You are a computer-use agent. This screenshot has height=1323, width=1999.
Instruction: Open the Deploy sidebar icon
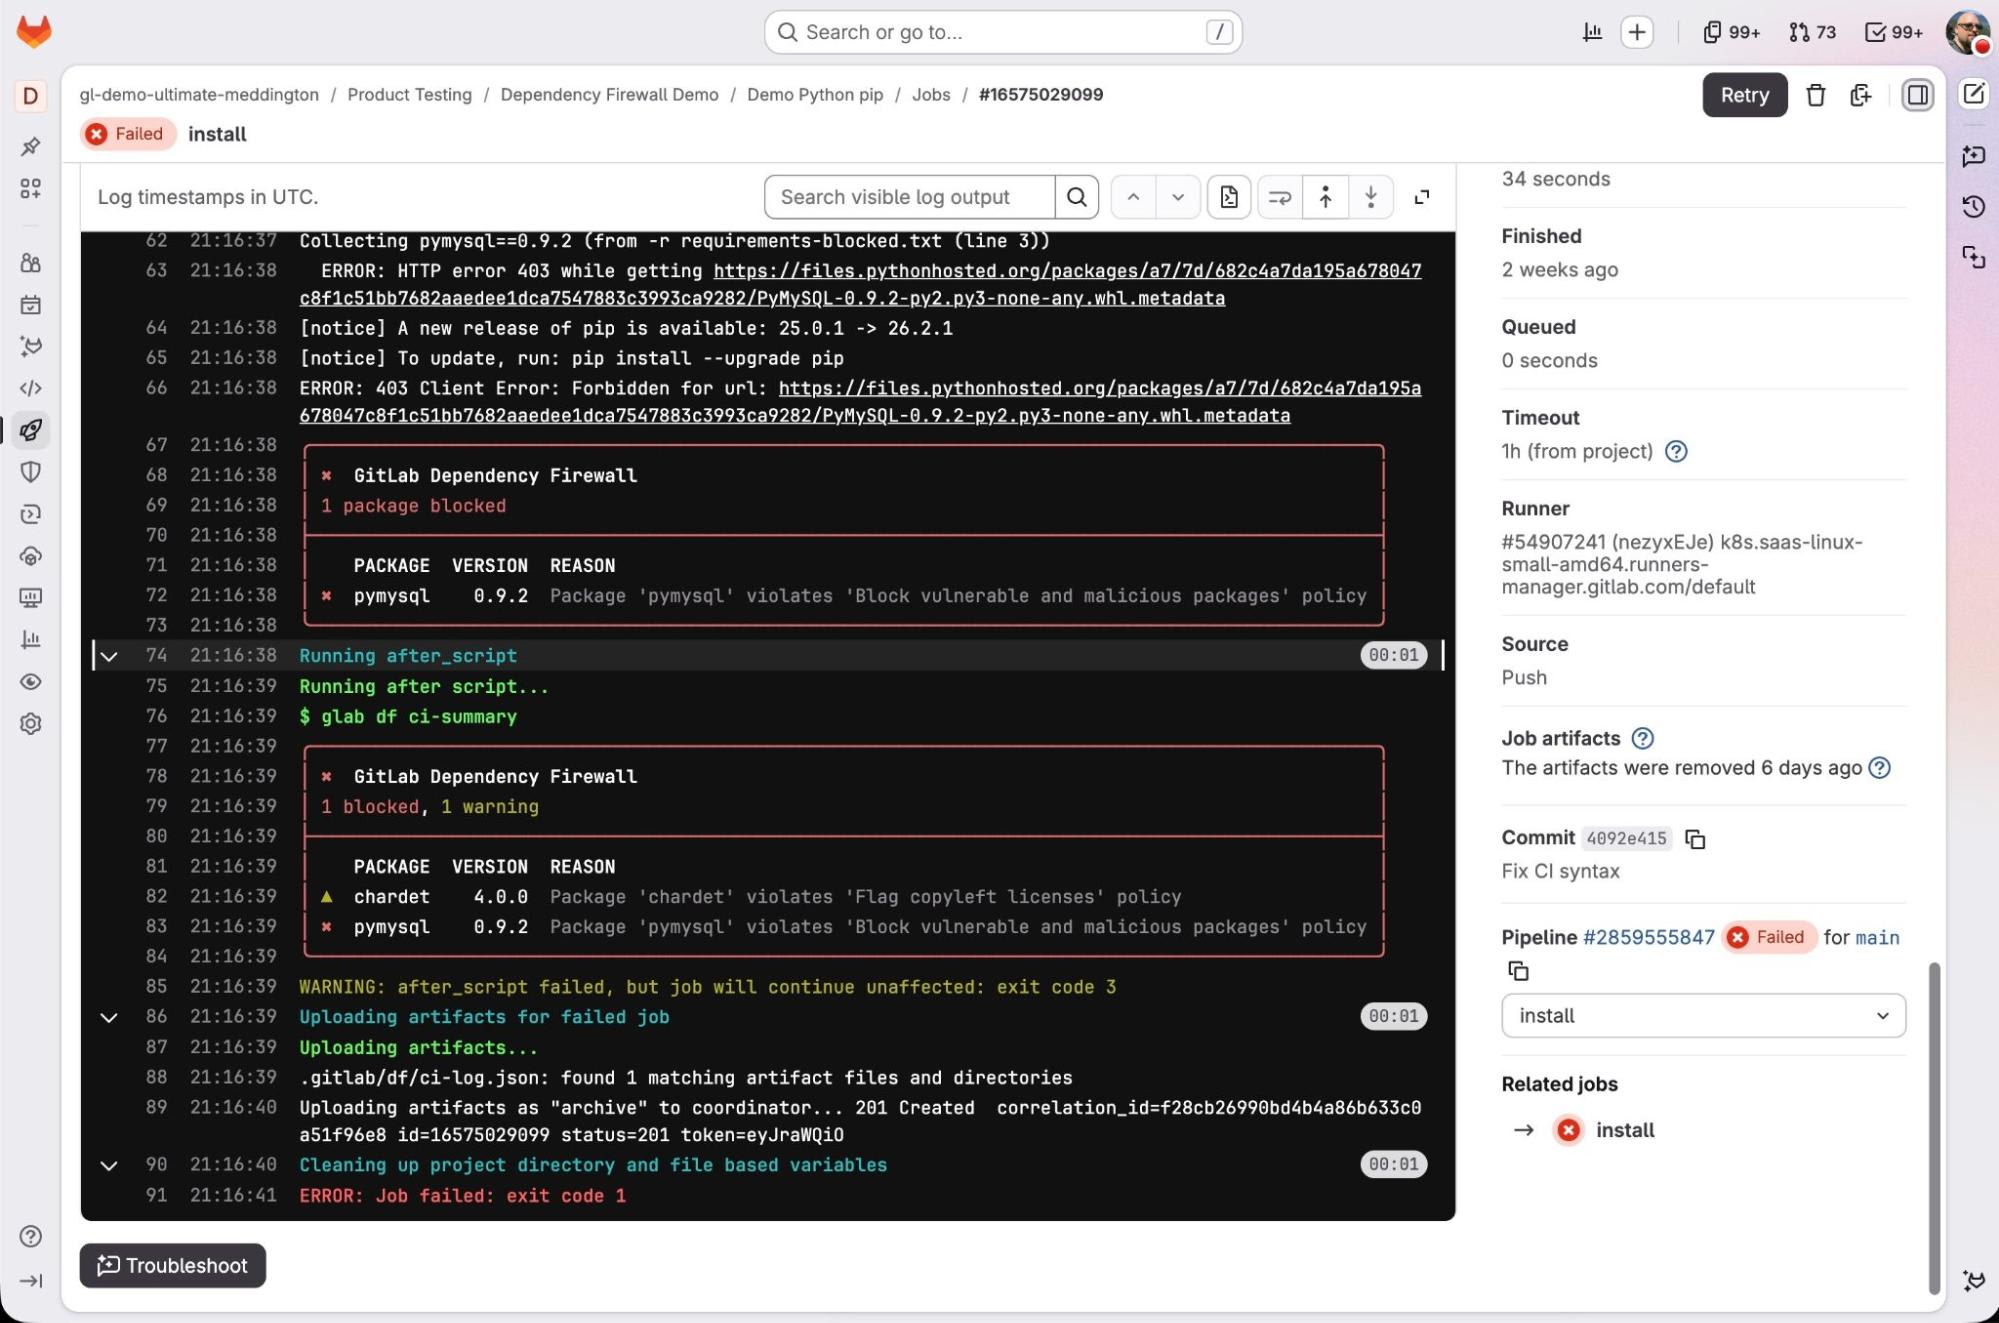point(30,514)
